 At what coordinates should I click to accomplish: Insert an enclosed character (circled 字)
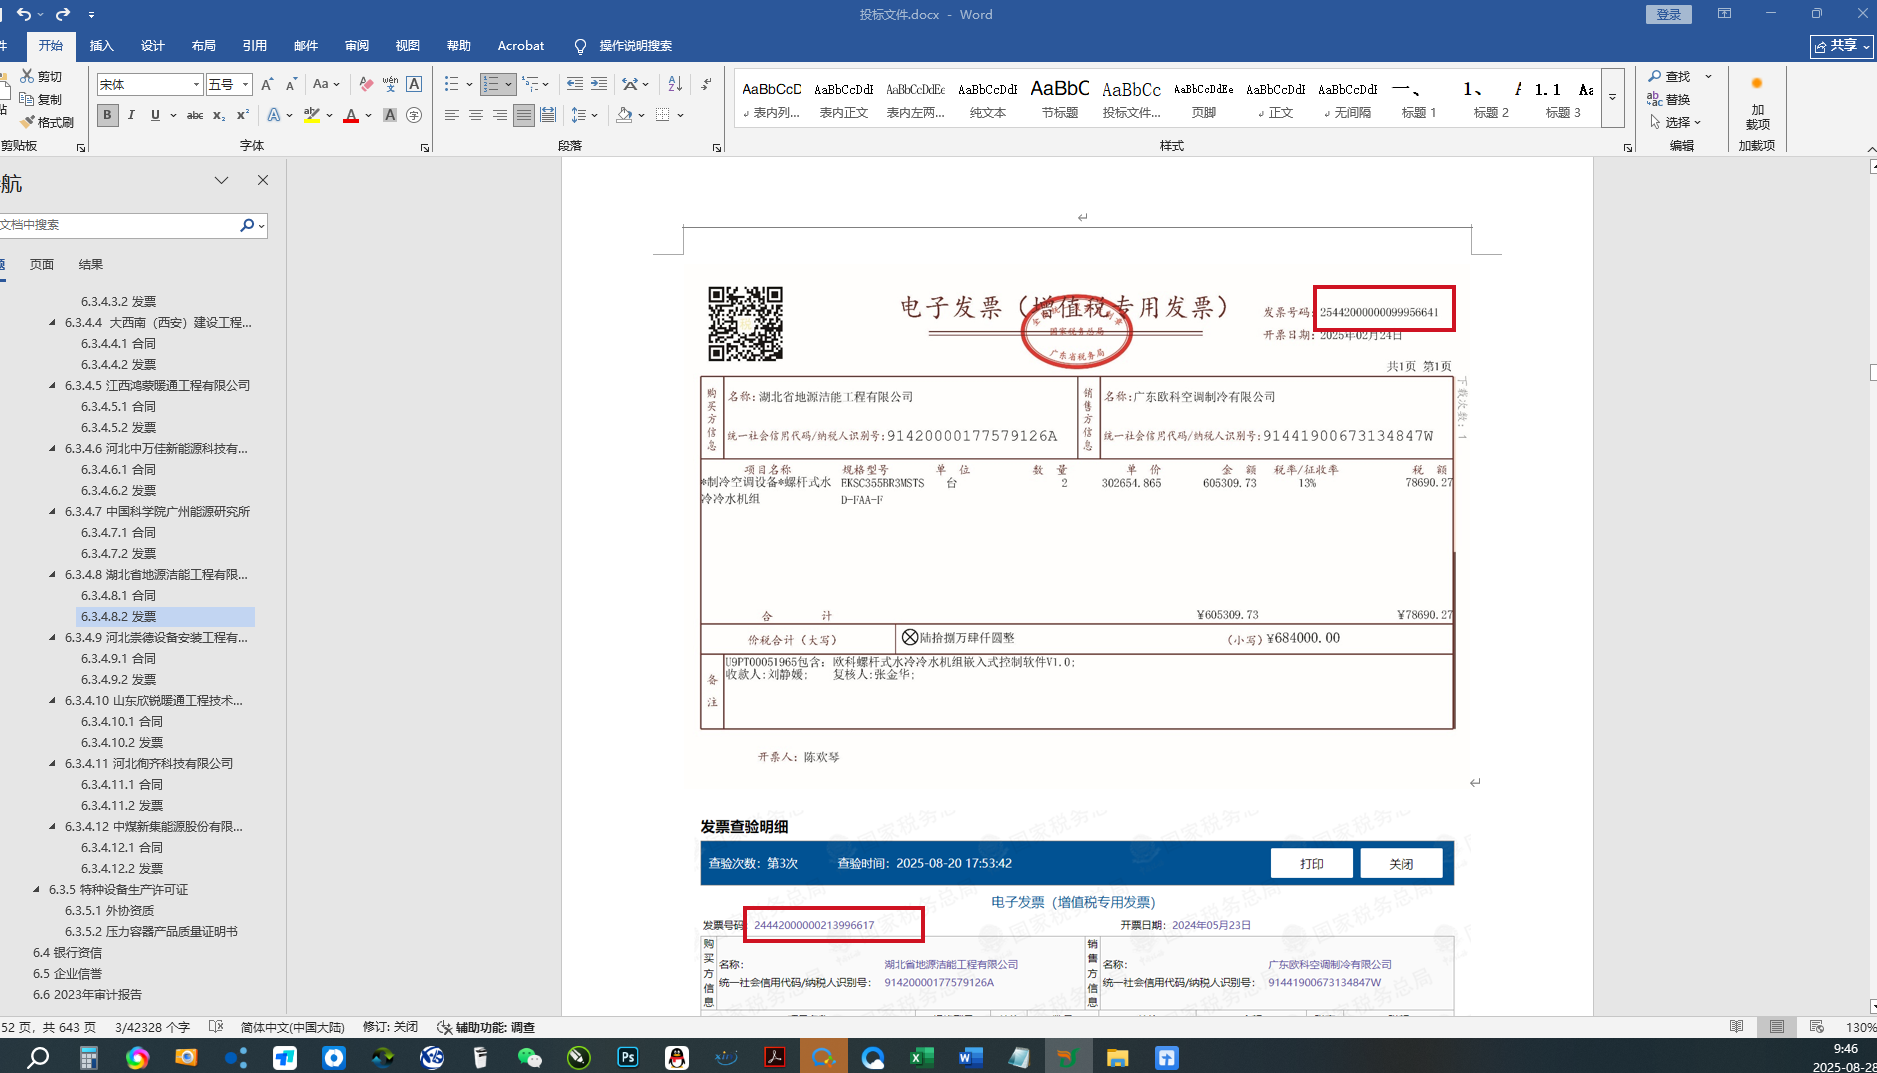point(414,115)
